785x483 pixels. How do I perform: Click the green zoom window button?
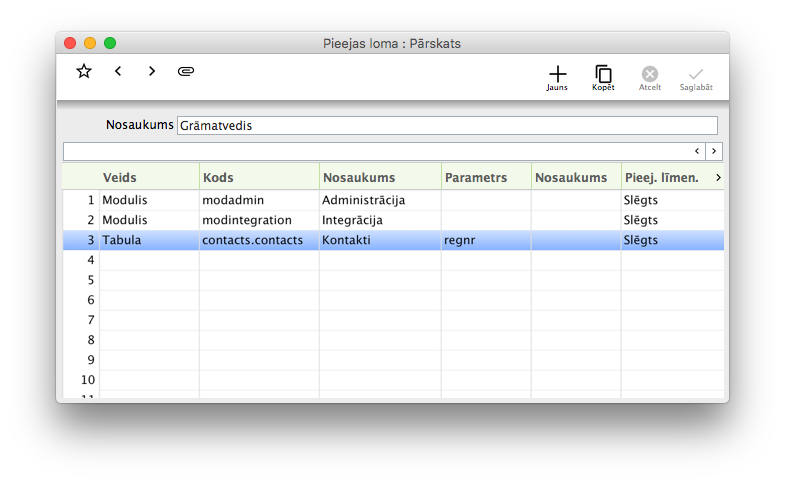click(x=110, y=43)
